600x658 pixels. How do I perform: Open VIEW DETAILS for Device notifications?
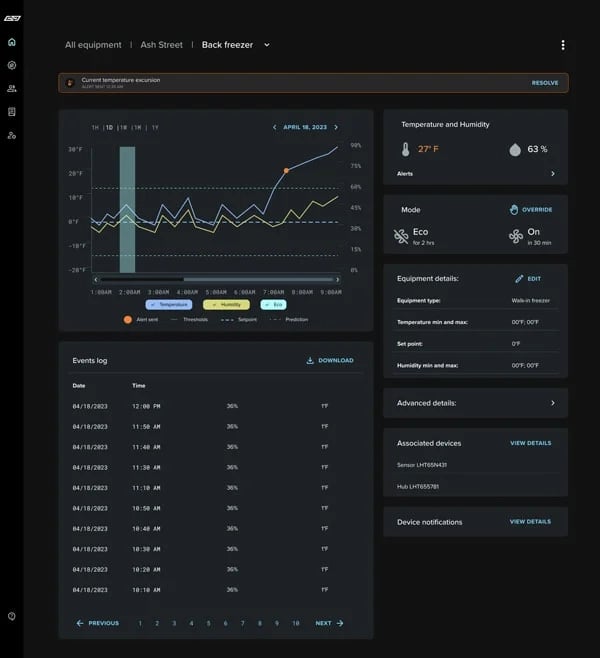pos(530,522)
